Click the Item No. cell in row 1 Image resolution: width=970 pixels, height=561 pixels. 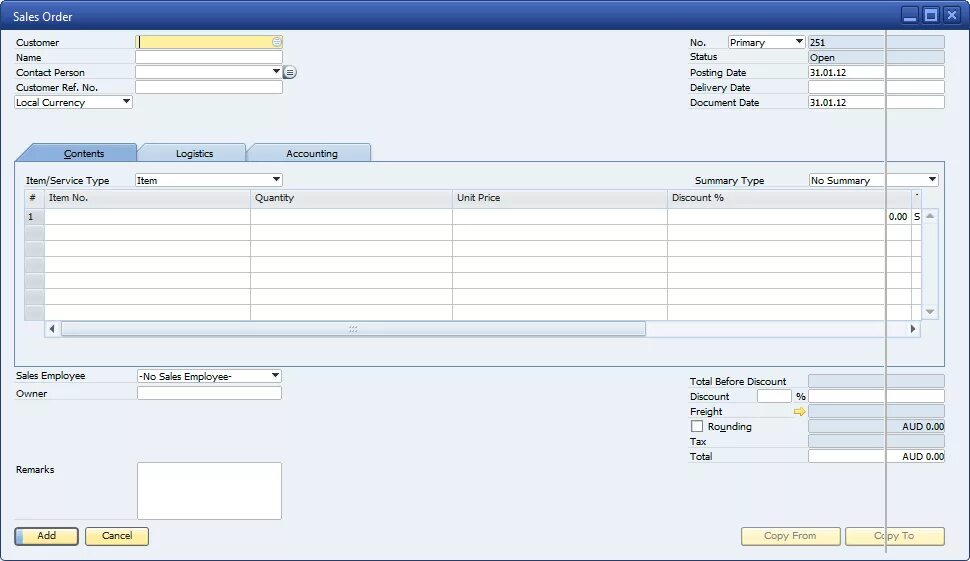tap(147, 216)
